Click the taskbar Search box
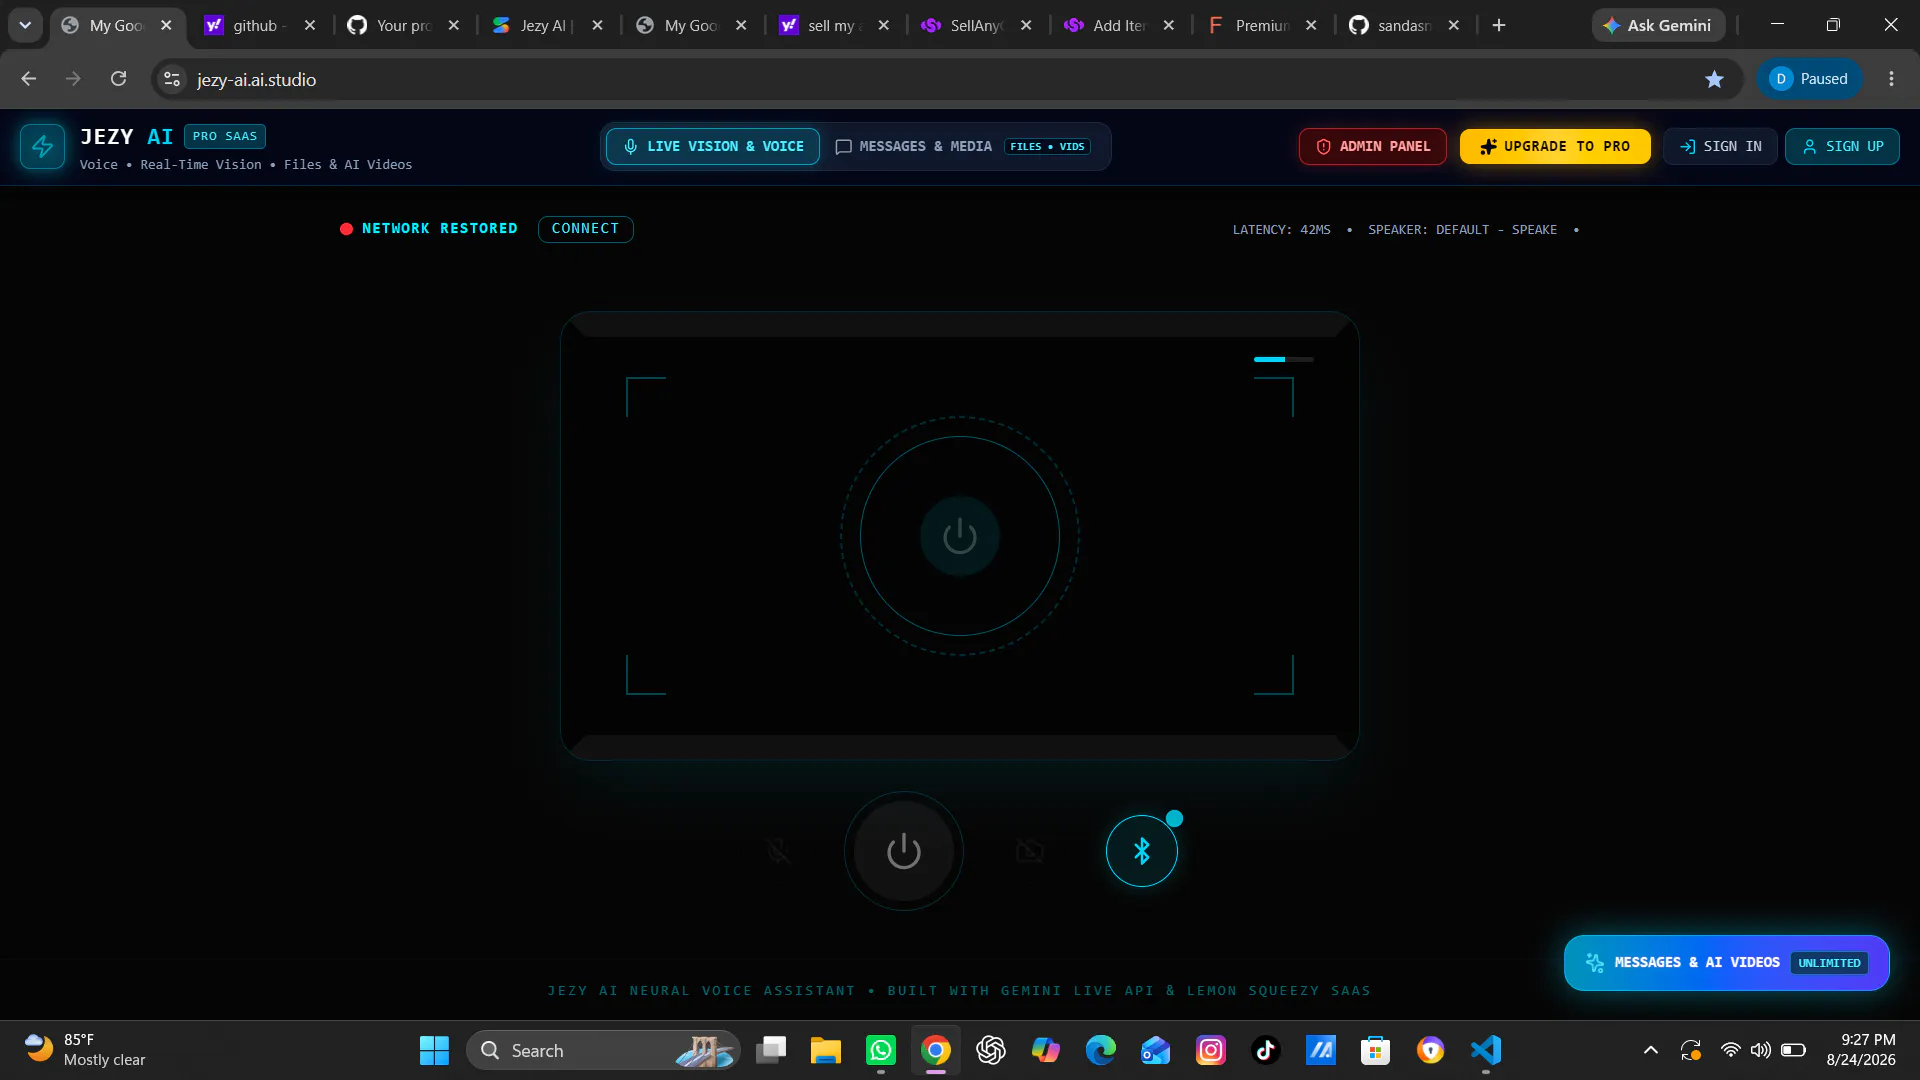Screen dimensions: 1920x1080 coord(603,1050)
